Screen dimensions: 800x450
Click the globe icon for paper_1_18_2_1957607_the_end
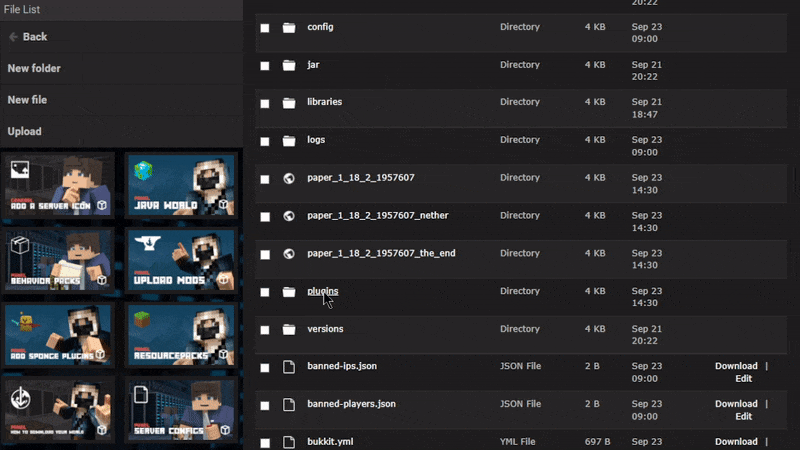point(289,254)
